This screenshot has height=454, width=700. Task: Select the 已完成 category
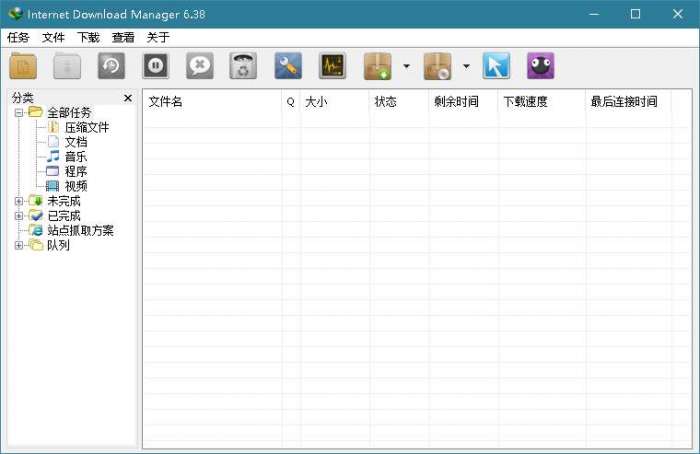click(x=64, y=216)
